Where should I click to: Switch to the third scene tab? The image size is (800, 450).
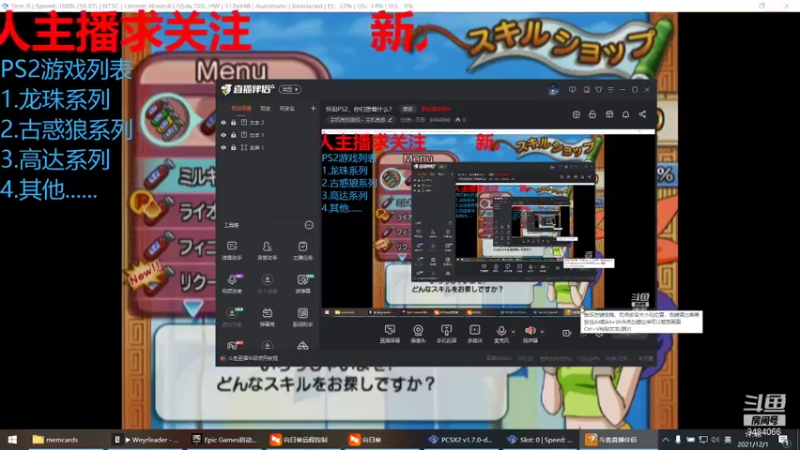click(287, 109)
